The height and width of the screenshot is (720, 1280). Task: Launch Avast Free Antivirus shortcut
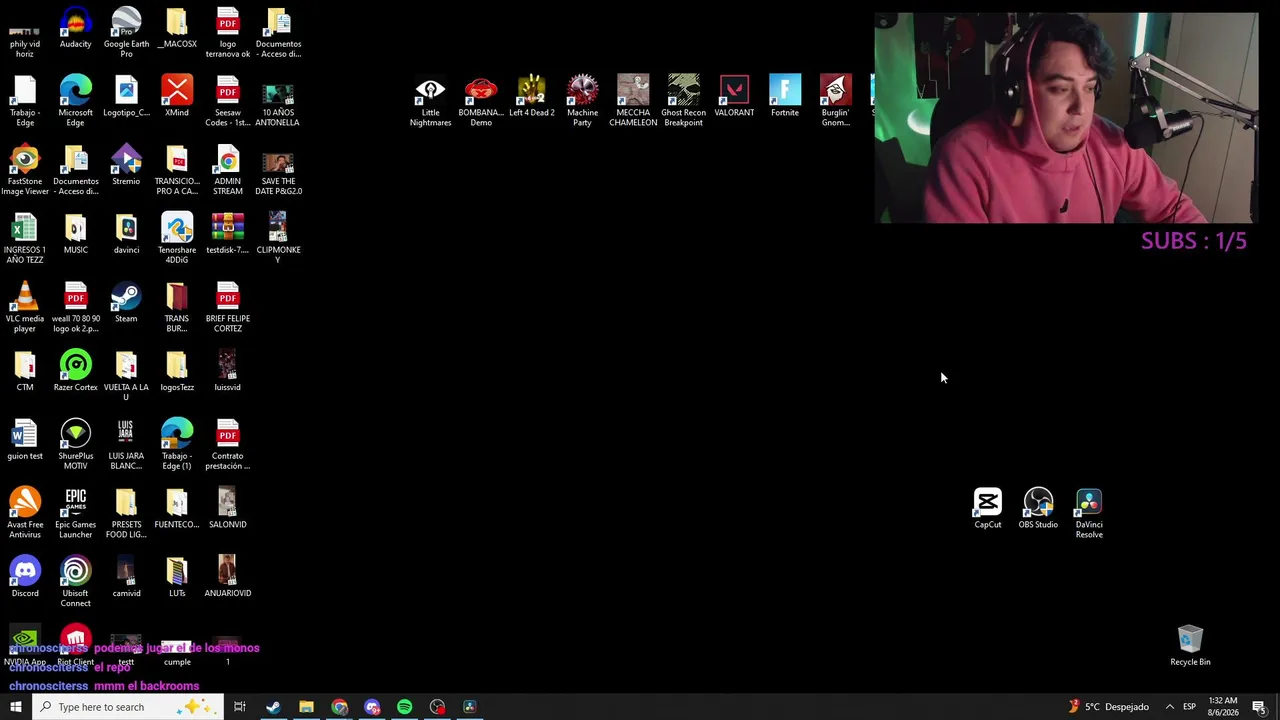(25, 514)
